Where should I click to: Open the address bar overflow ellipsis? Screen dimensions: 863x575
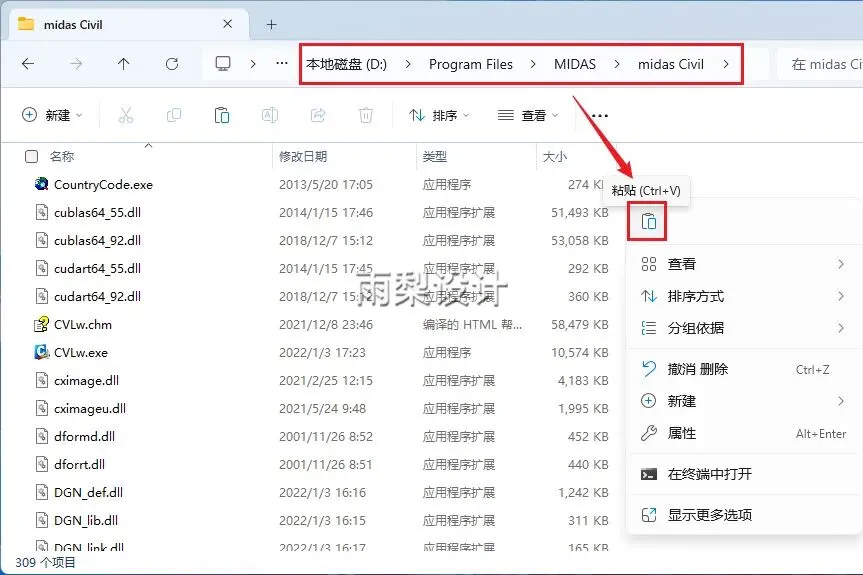(282, 63)
